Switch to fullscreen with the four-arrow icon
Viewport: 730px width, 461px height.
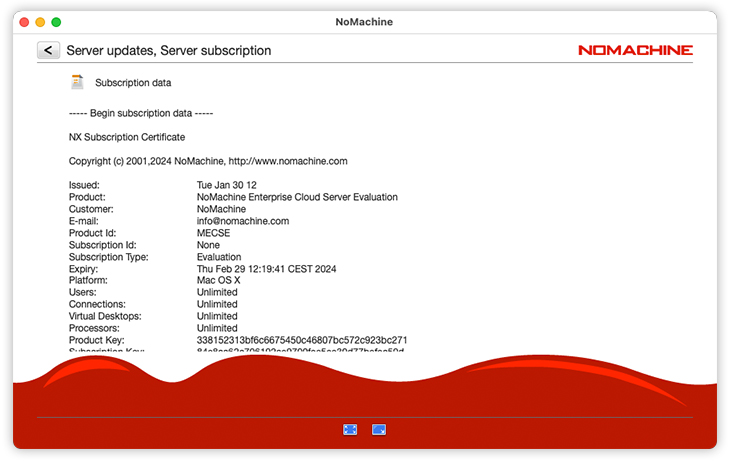(350, 429)
